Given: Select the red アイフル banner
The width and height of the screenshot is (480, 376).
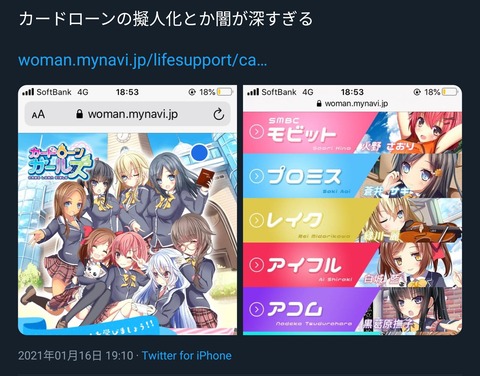Looking at the screenshot, I should tap(352, 265).
